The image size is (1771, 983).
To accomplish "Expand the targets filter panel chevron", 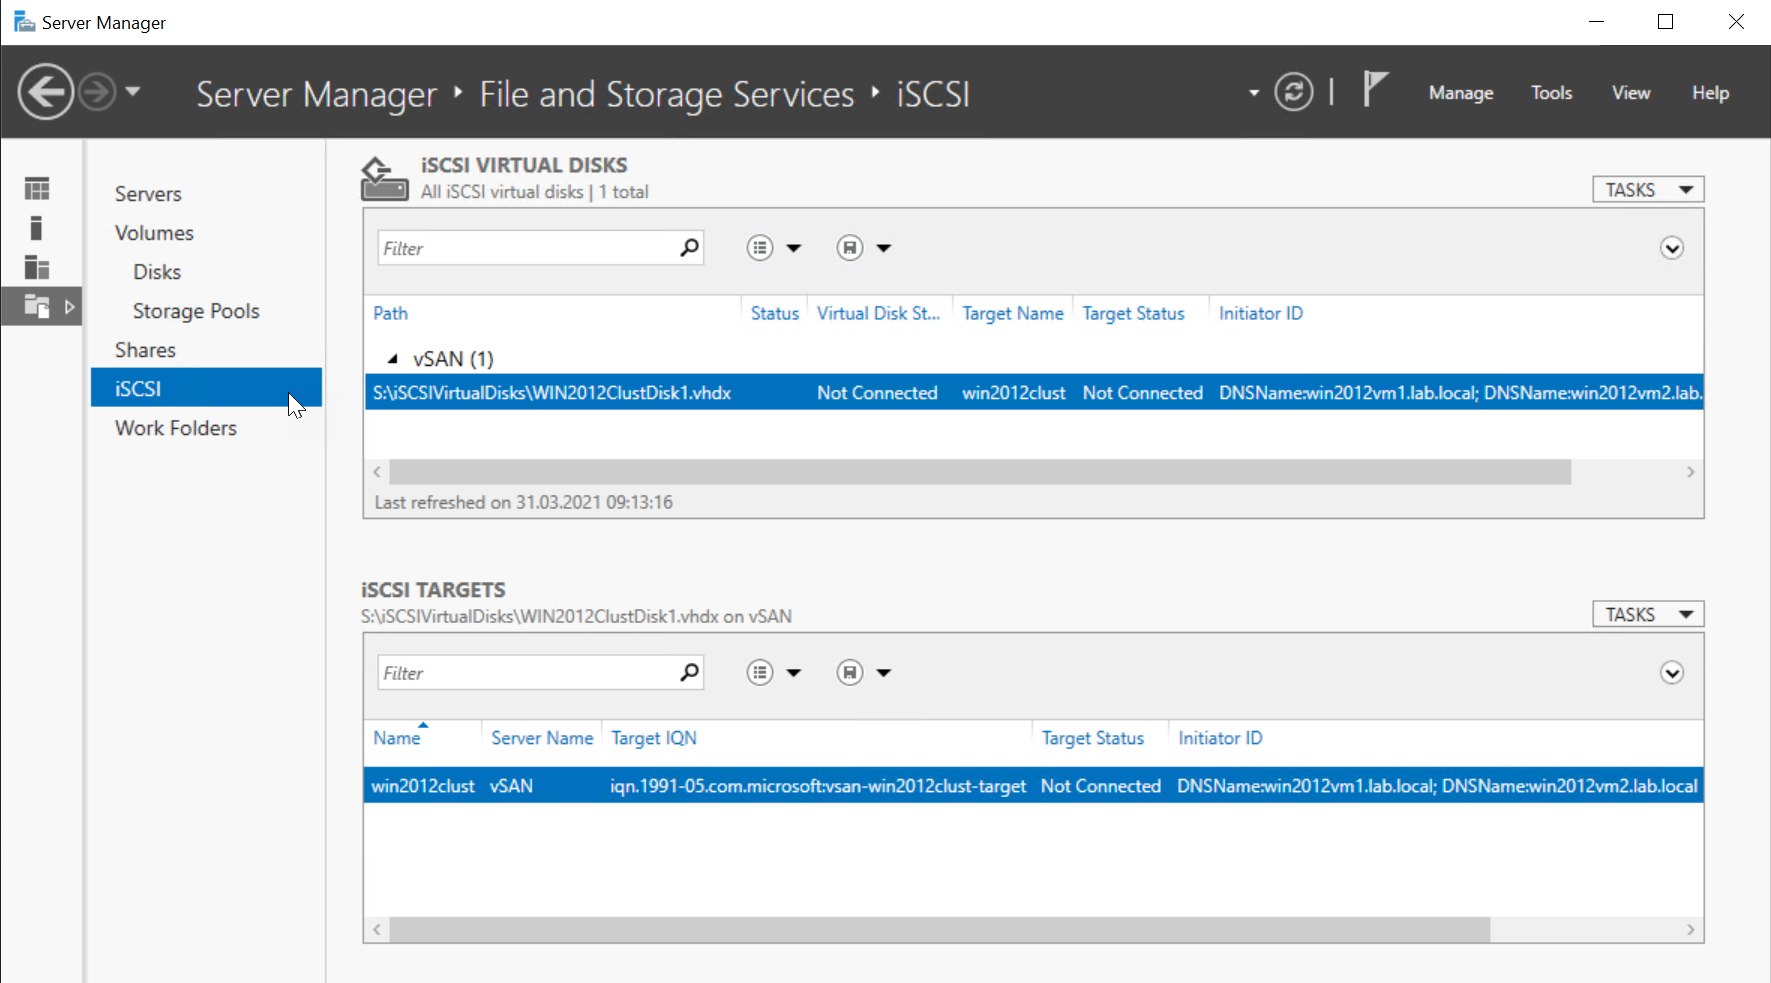I will click(x=1672, y=673).
